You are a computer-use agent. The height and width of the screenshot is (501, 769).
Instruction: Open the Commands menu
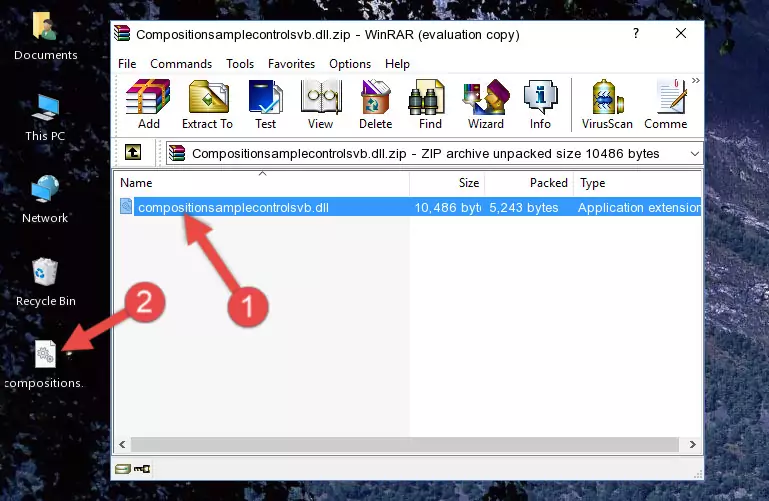(181, 64)
